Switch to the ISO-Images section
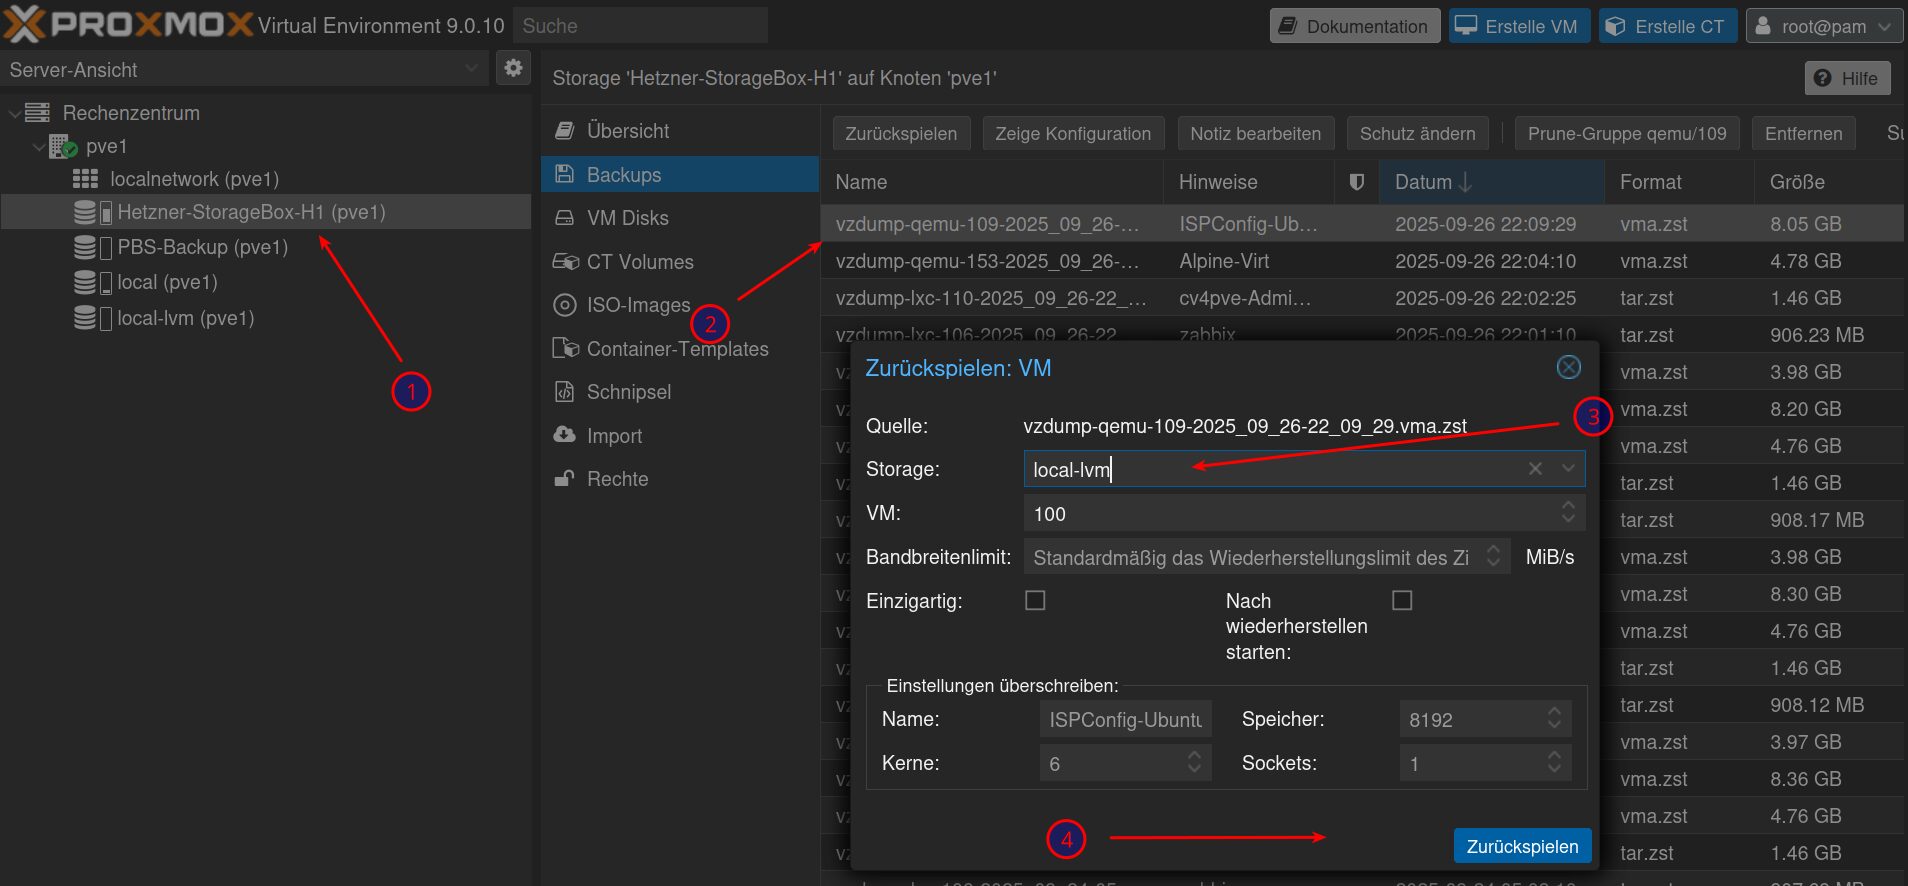Image resolution: width=1908 pixels, height=886 pixels. coord(637,305)
